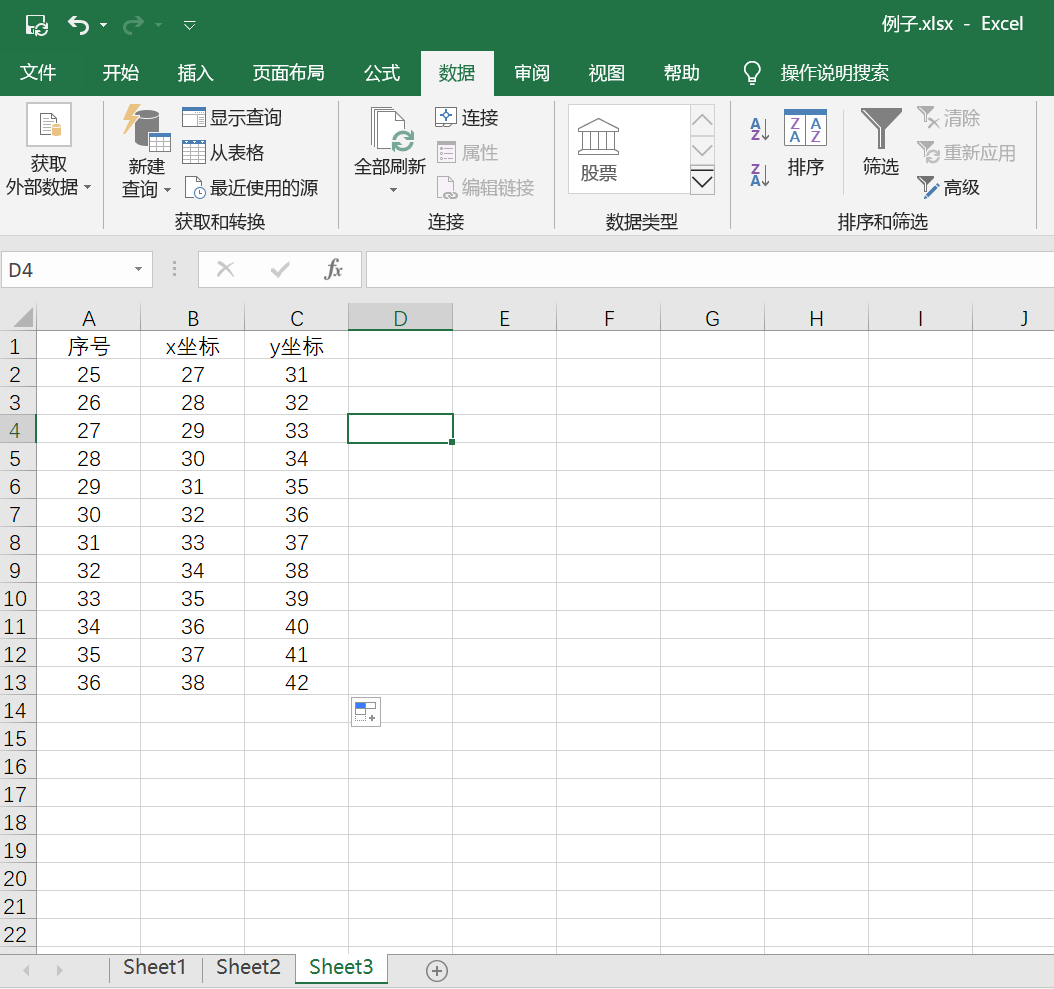This screenshot has height=989, width=1054.
Task: Click the Undo arrow icon
Action: click(x=78, y=25)
